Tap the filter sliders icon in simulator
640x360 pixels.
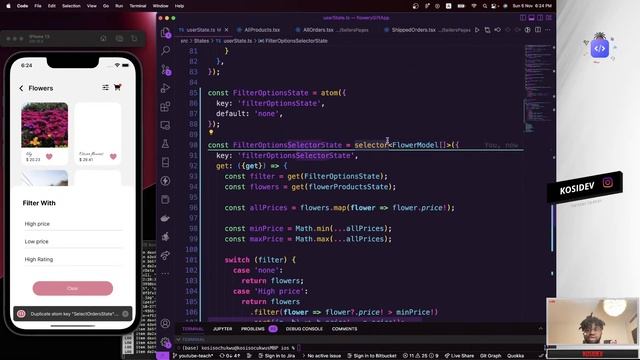click(x=105, y=87)
